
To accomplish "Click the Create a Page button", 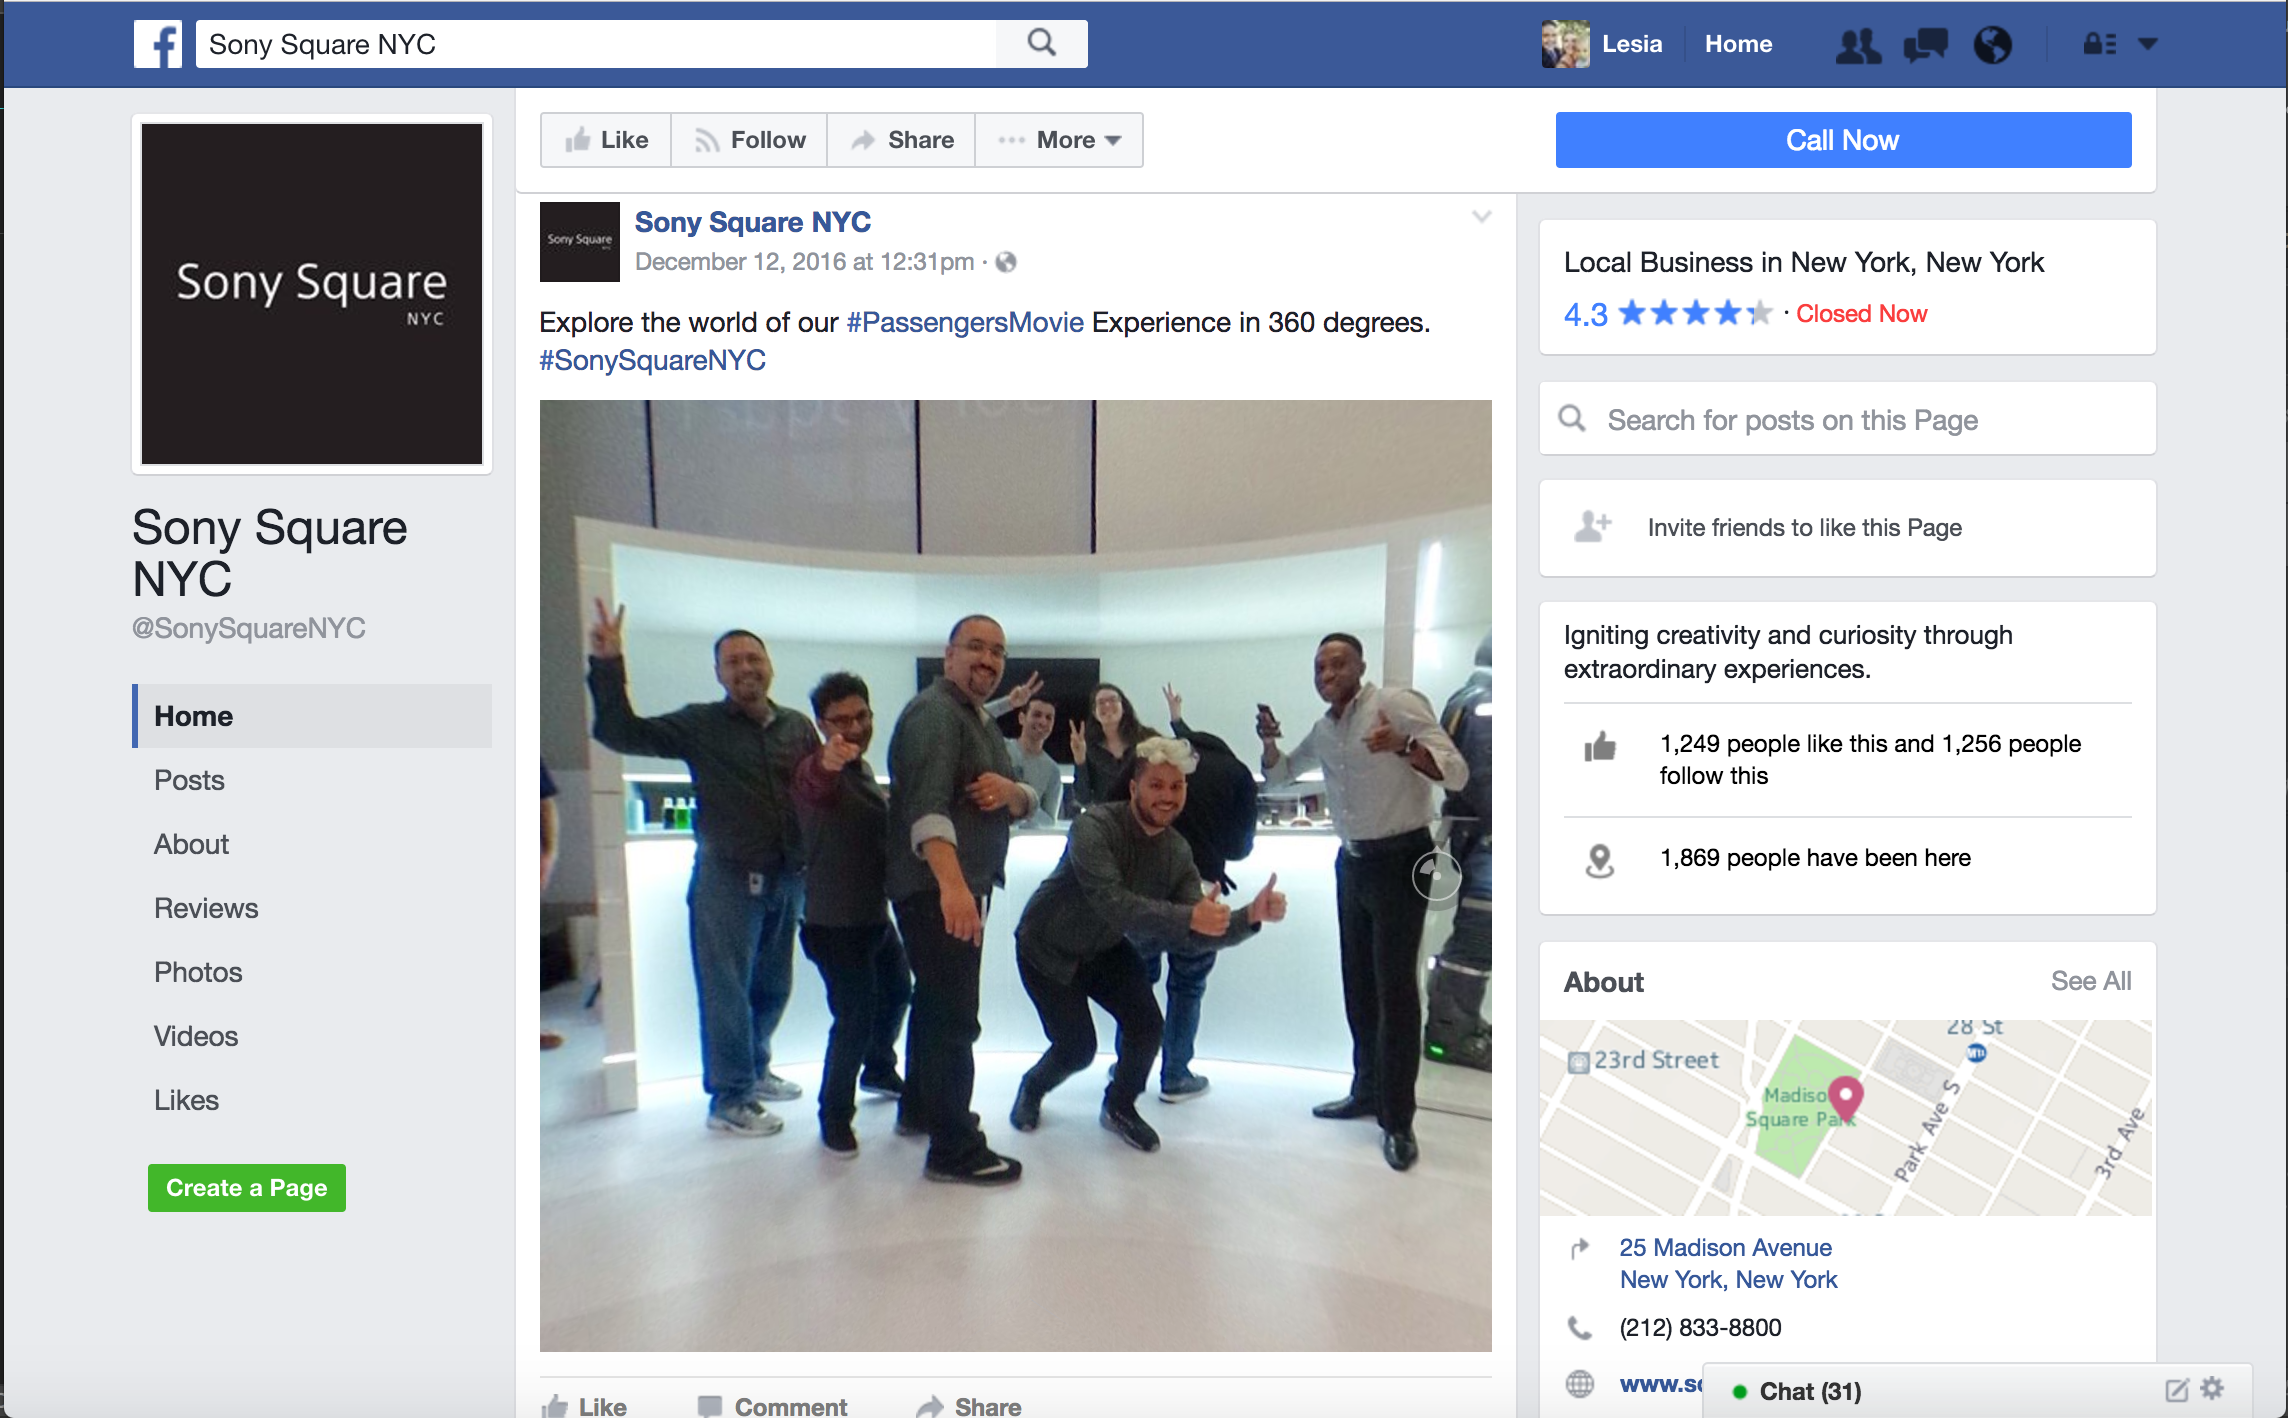I will coord(247,1188).
